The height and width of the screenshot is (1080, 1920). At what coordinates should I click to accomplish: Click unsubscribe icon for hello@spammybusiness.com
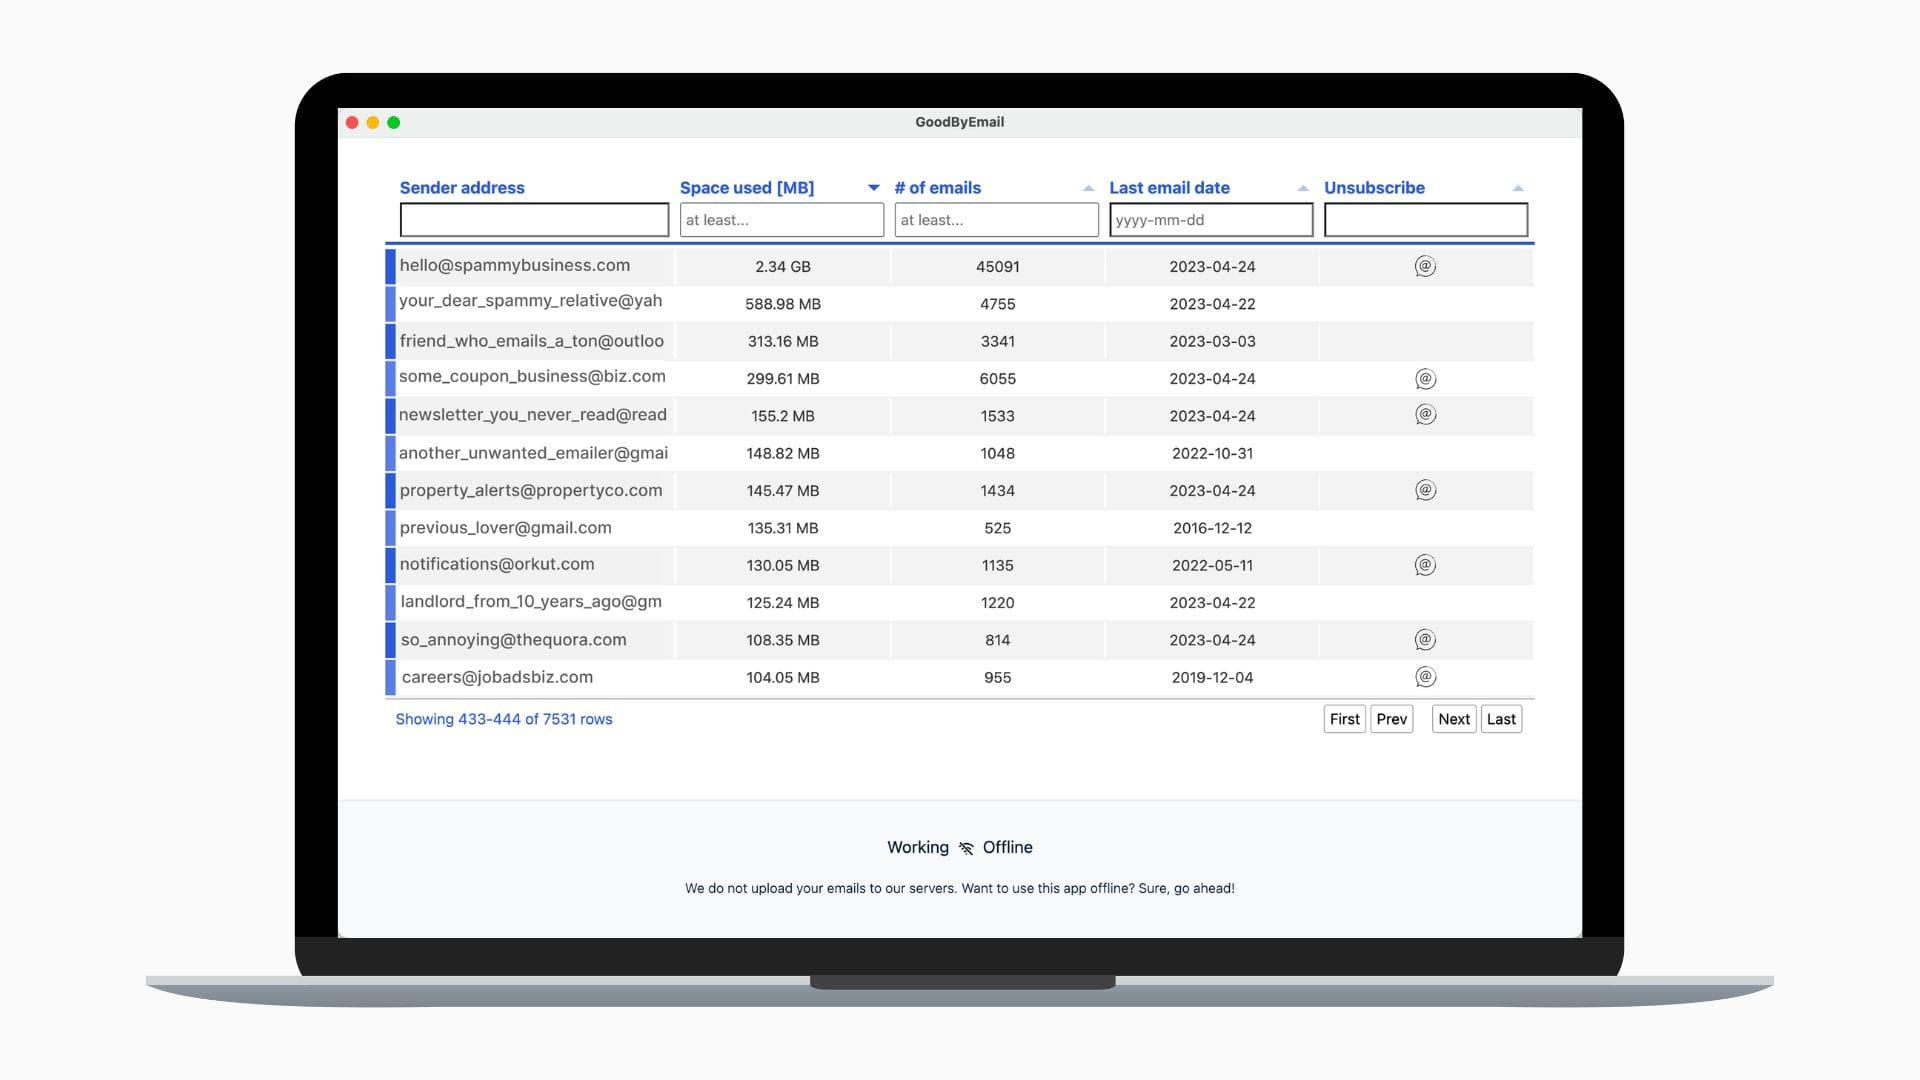point(1425,266)
